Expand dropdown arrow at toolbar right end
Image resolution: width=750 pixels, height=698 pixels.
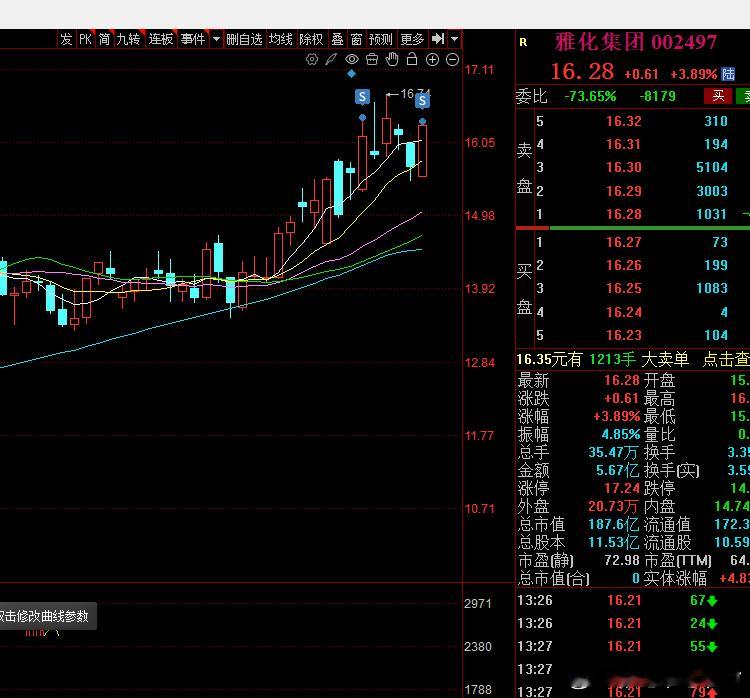[x=454, y=39]
